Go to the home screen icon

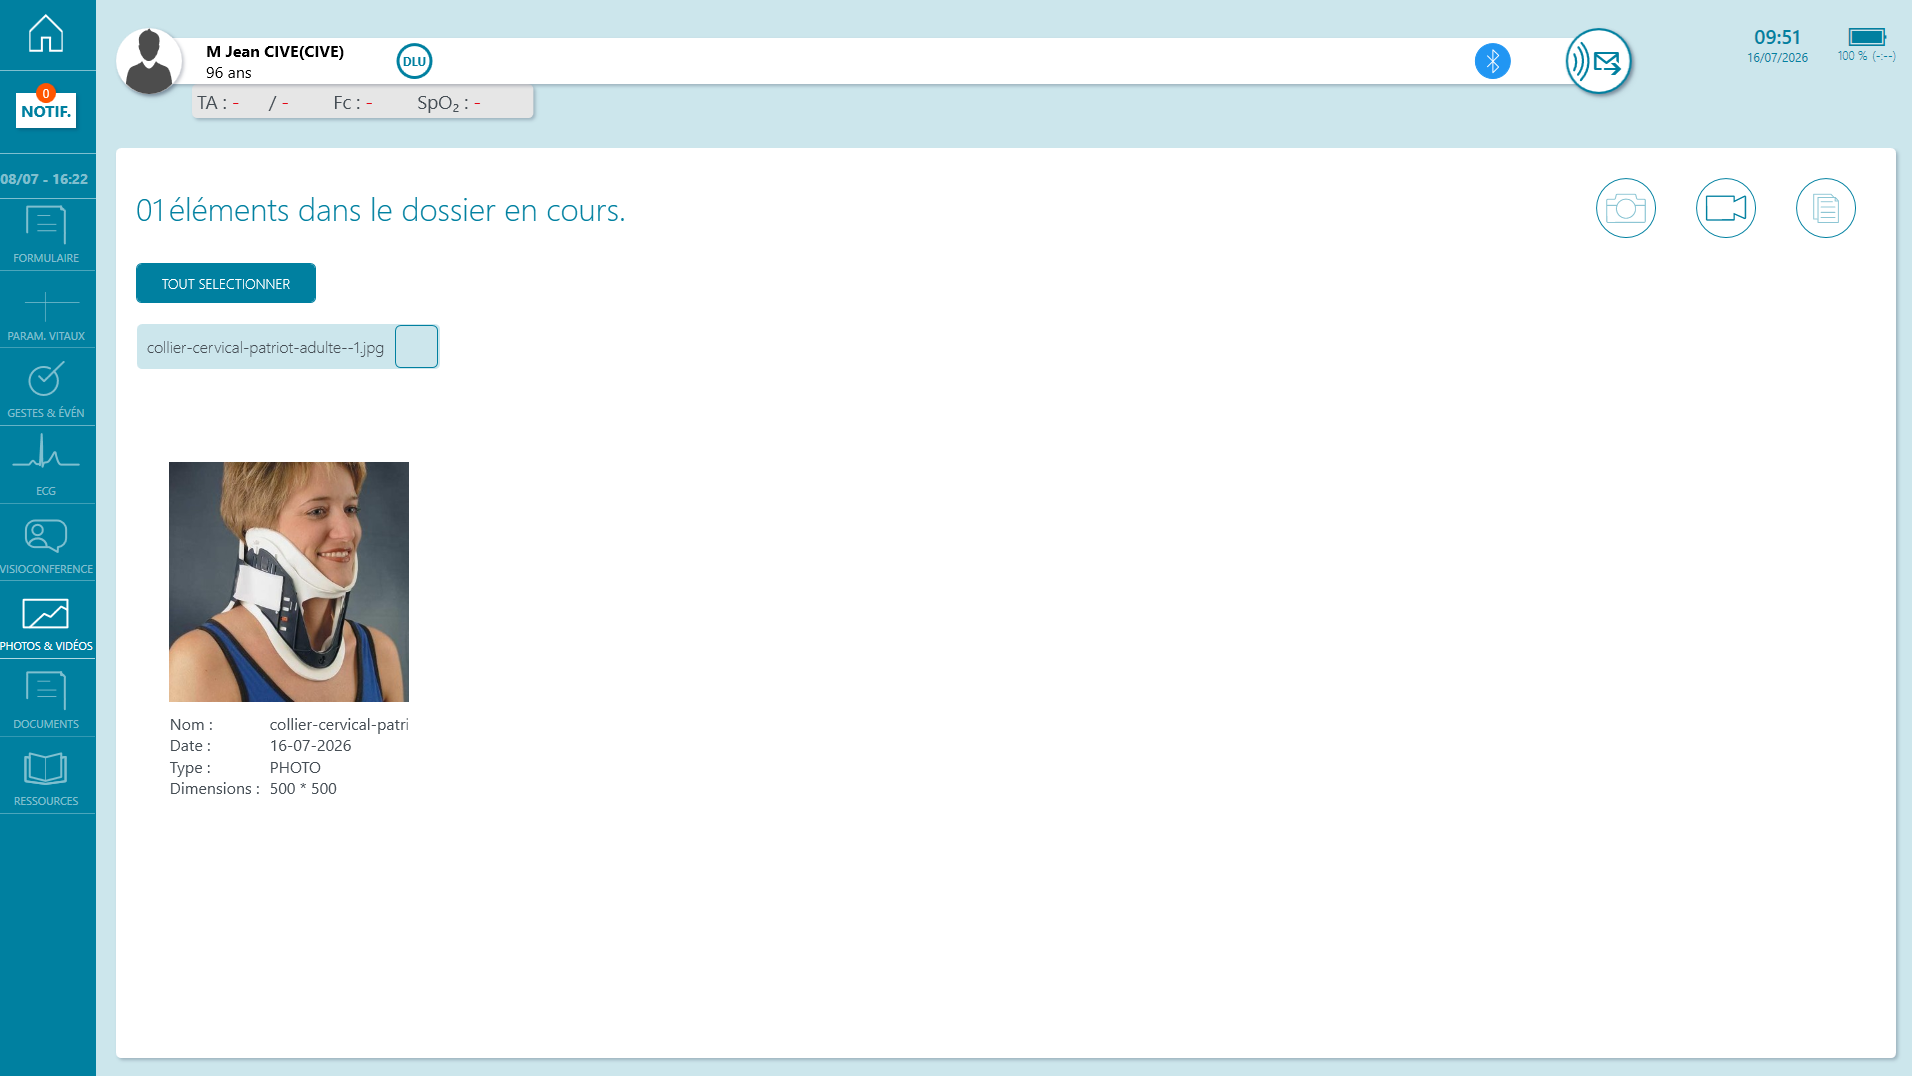pyautogui.click(x=46, y=34)
